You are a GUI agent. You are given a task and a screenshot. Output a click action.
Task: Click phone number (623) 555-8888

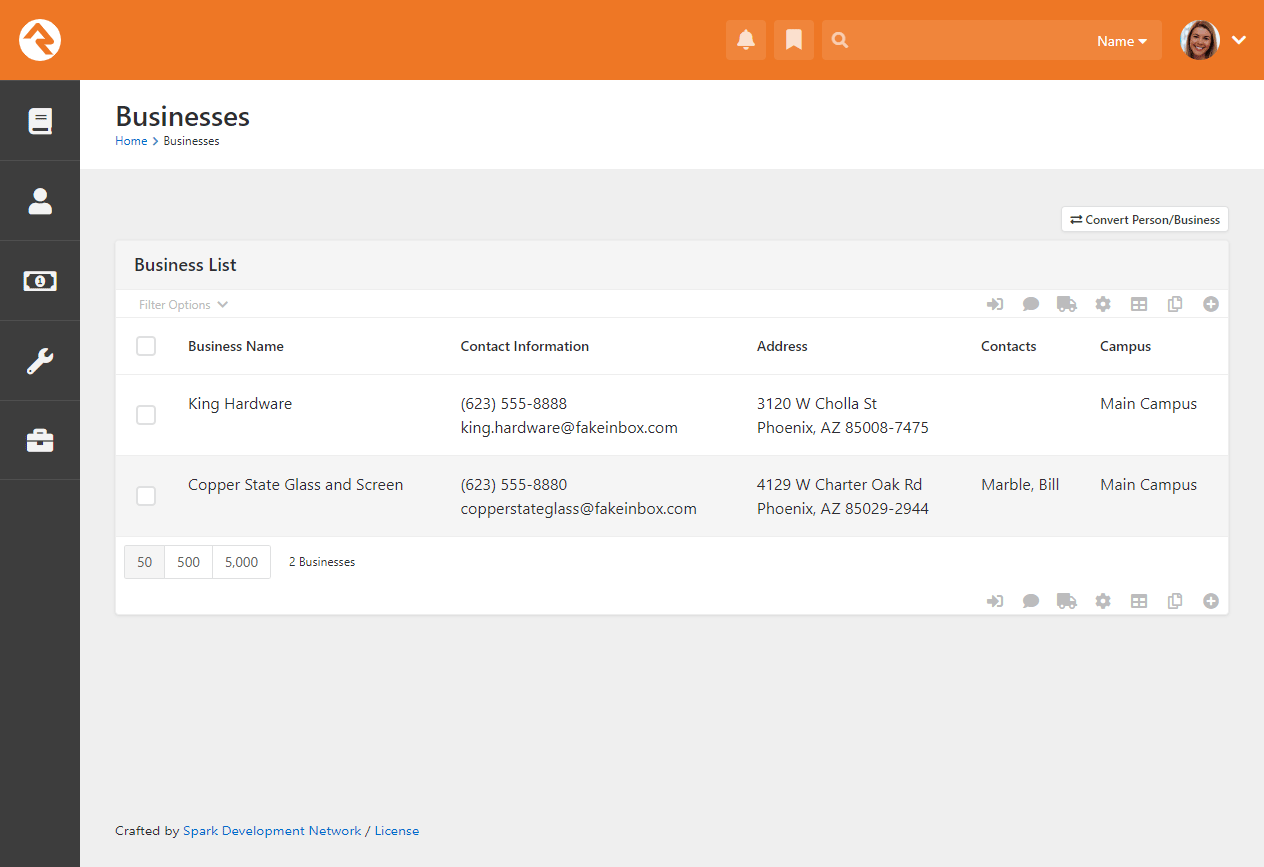coord(514,404)
